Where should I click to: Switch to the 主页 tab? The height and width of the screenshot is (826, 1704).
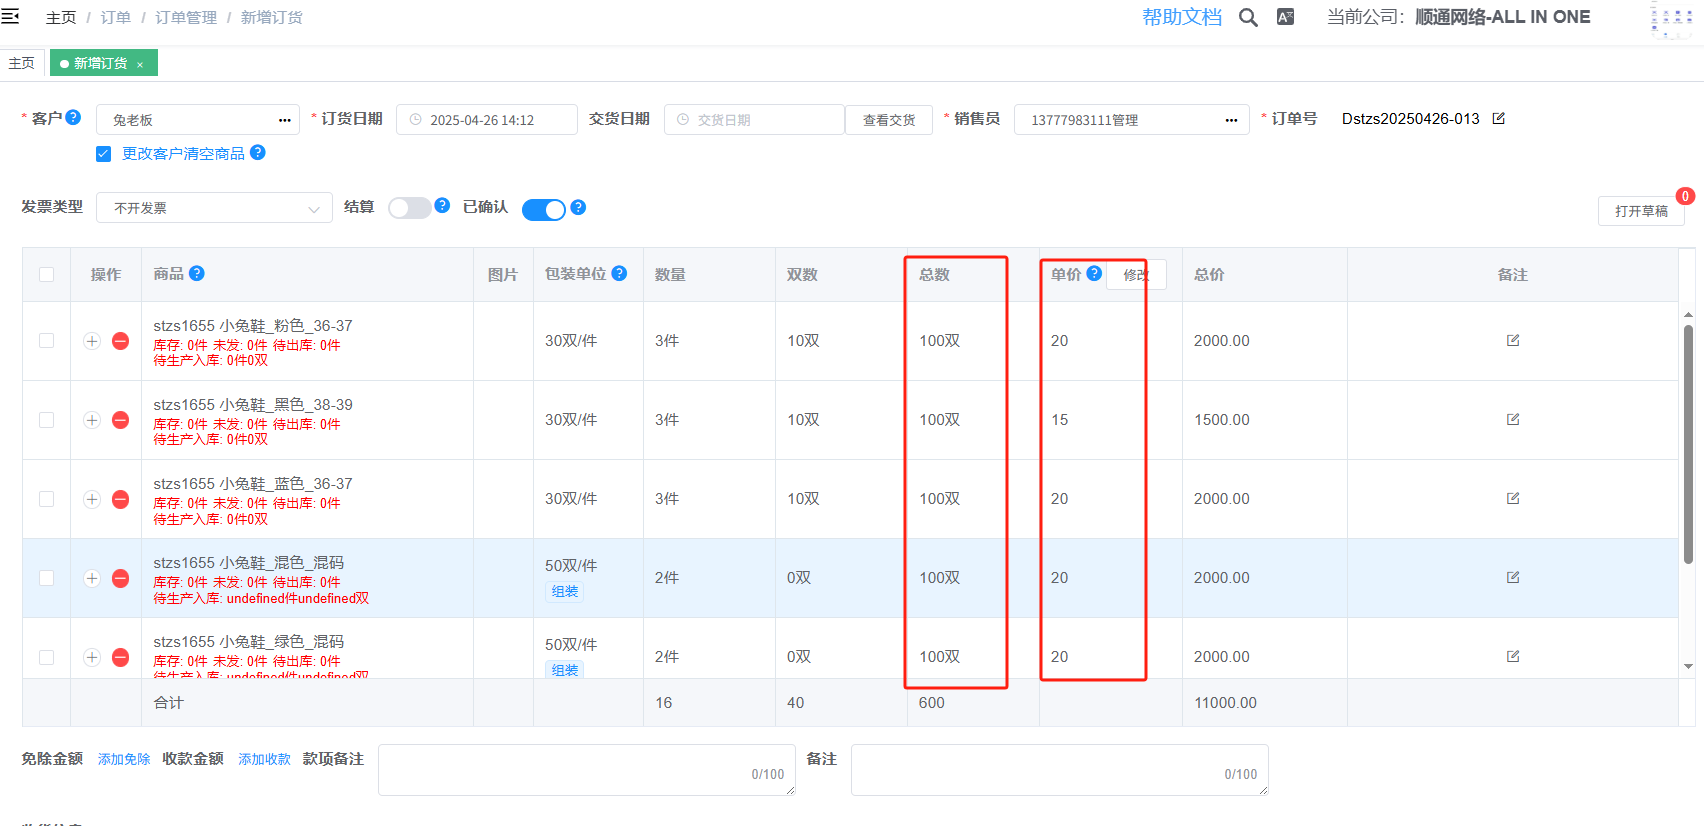click(22, 63)
